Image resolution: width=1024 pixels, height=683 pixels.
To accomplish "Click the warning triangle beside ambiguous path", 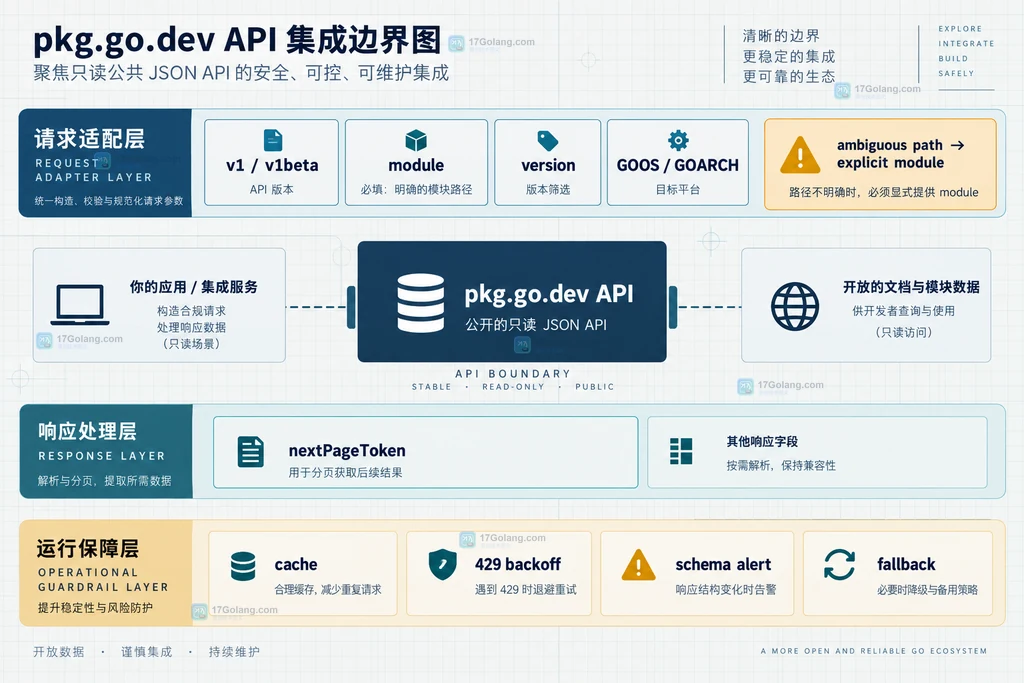I will (x=800, y=155).
